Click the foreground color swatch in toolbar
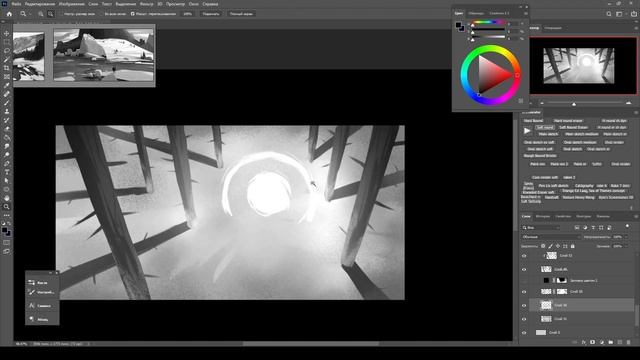 click(x=4, y=231)
